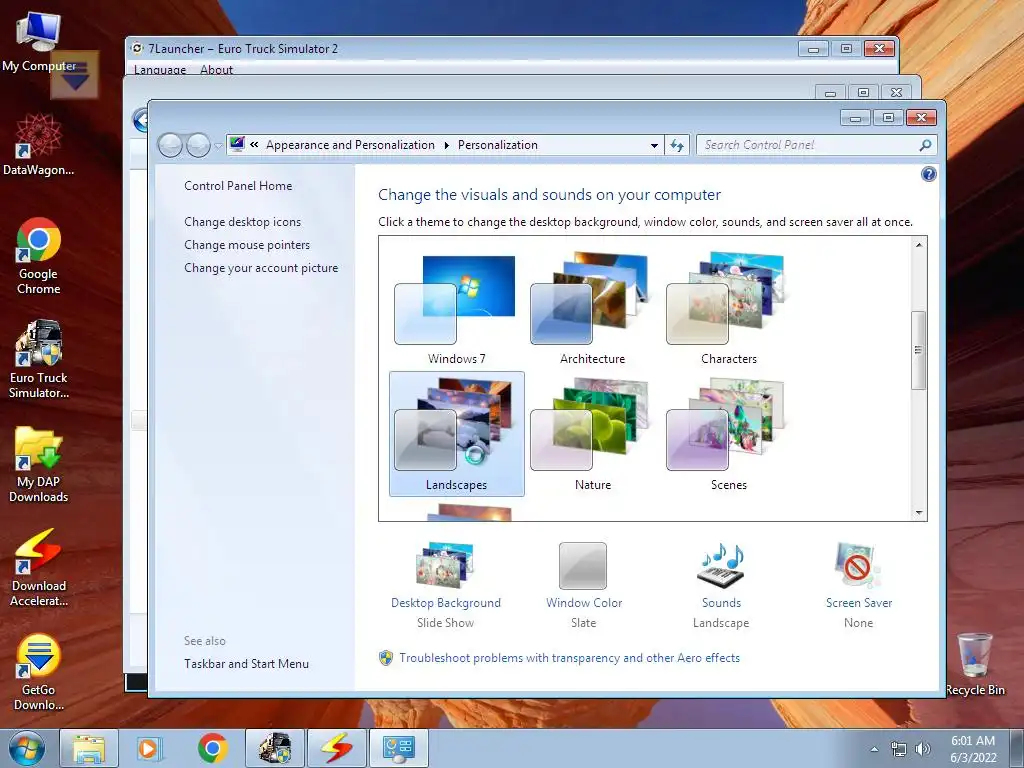Click the volume speaker tray icon
Screen dimensions: 1024x768
[922, 749]
